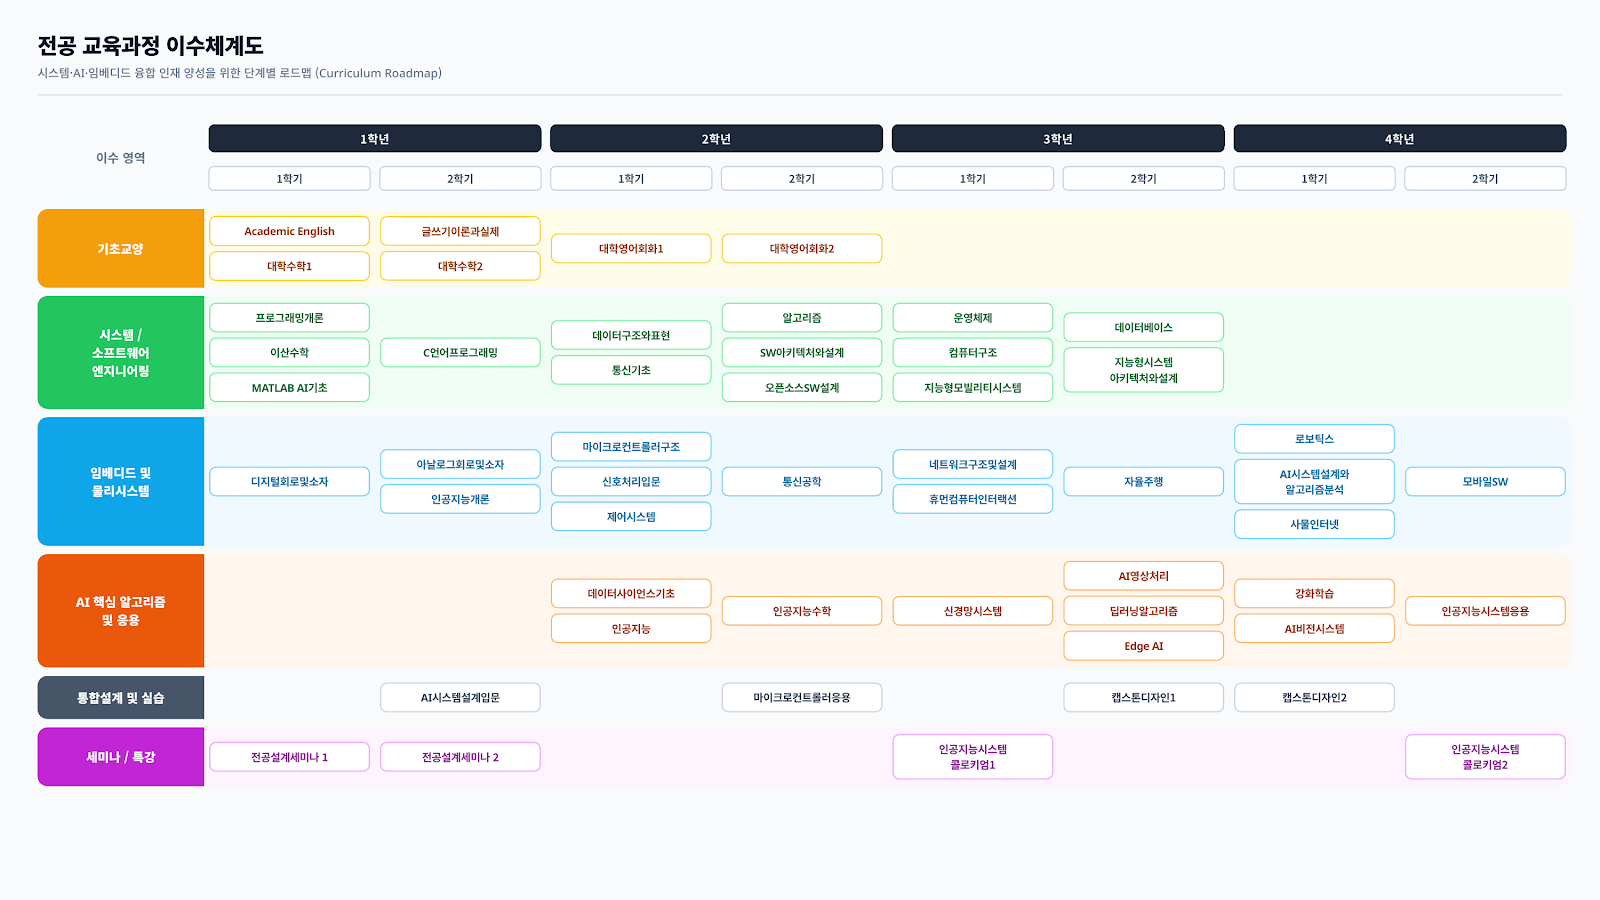1600x900 pixels.
Task: Open the 디지털회로및소자 course
Action: 290,481
